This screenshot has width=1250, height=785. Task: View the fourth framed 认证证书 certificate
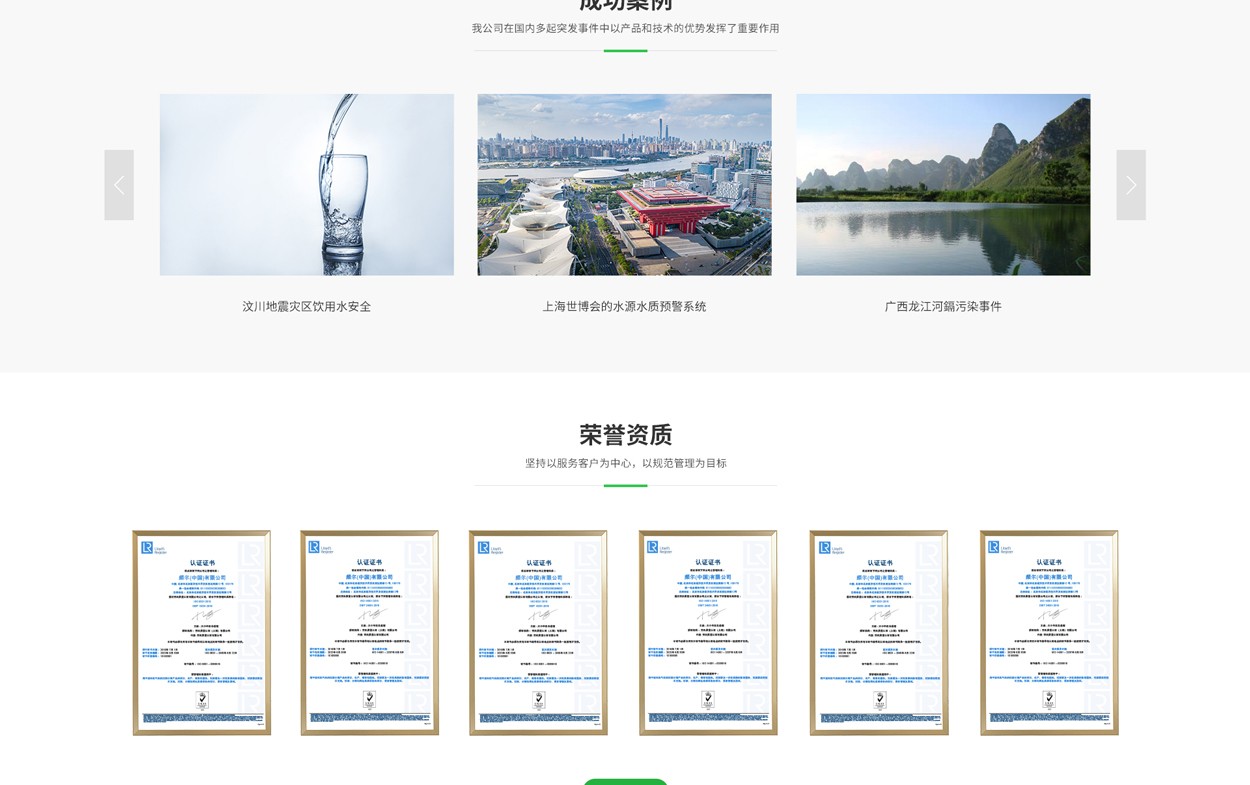click(x=708, y=632)
